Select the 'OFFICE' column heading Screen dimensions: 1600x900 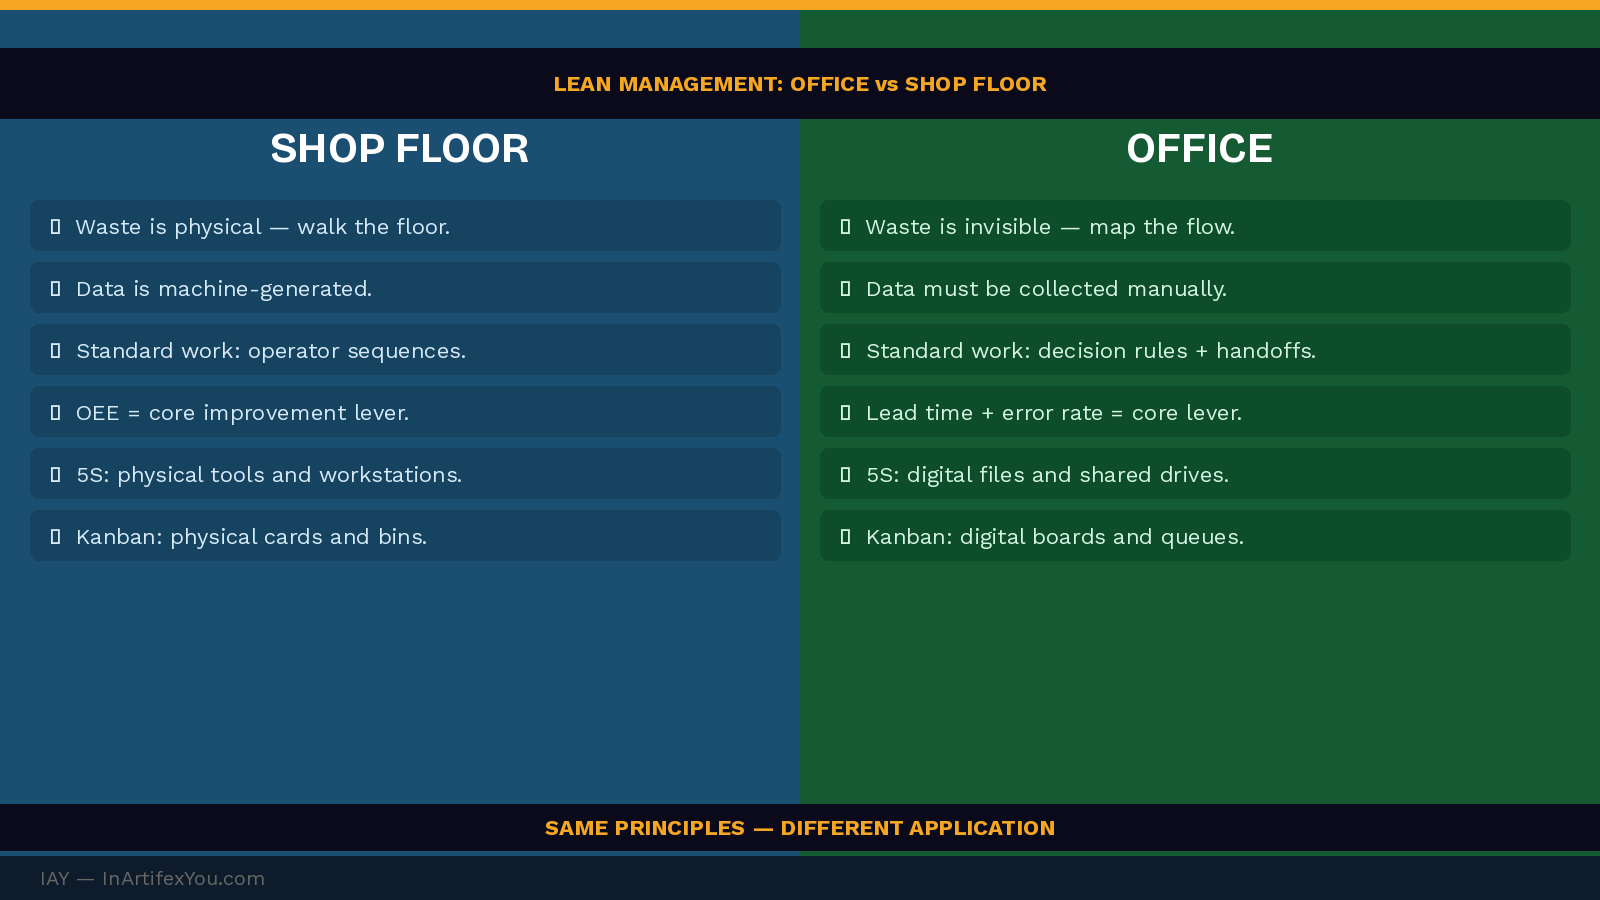pyautogui.click(x=1199, y=149)
